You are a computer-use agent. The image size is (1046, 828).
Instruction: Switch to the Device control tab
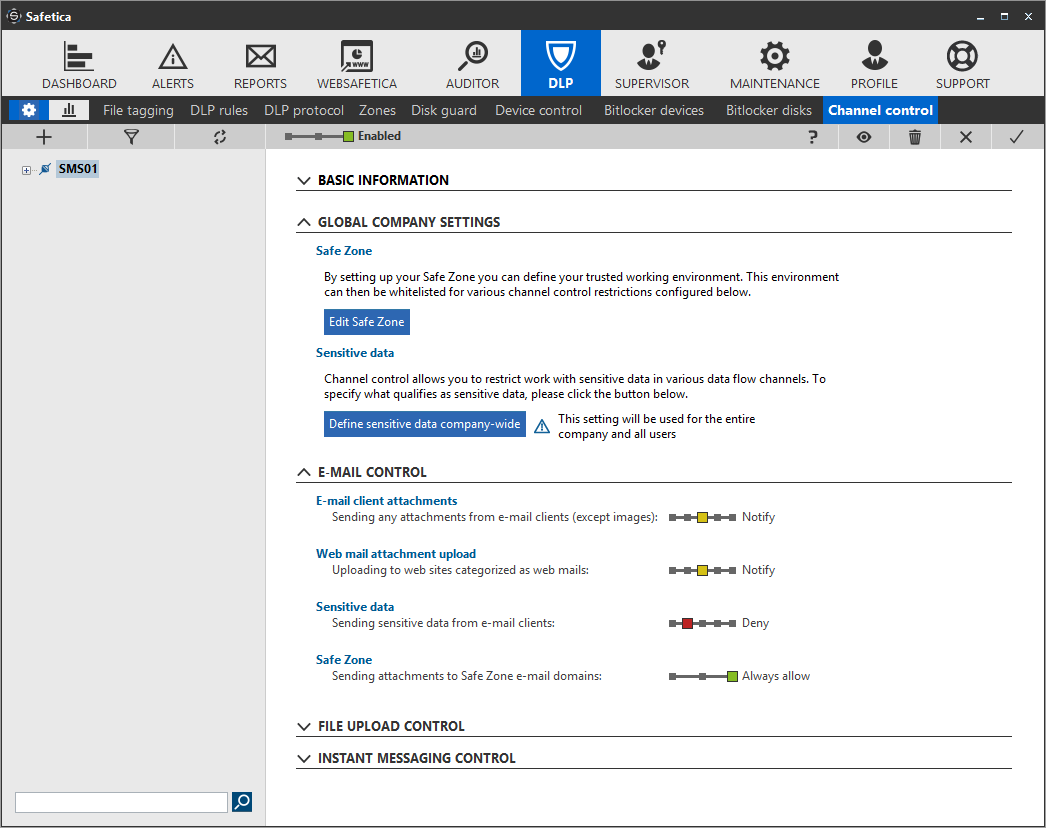coord(538,110)
